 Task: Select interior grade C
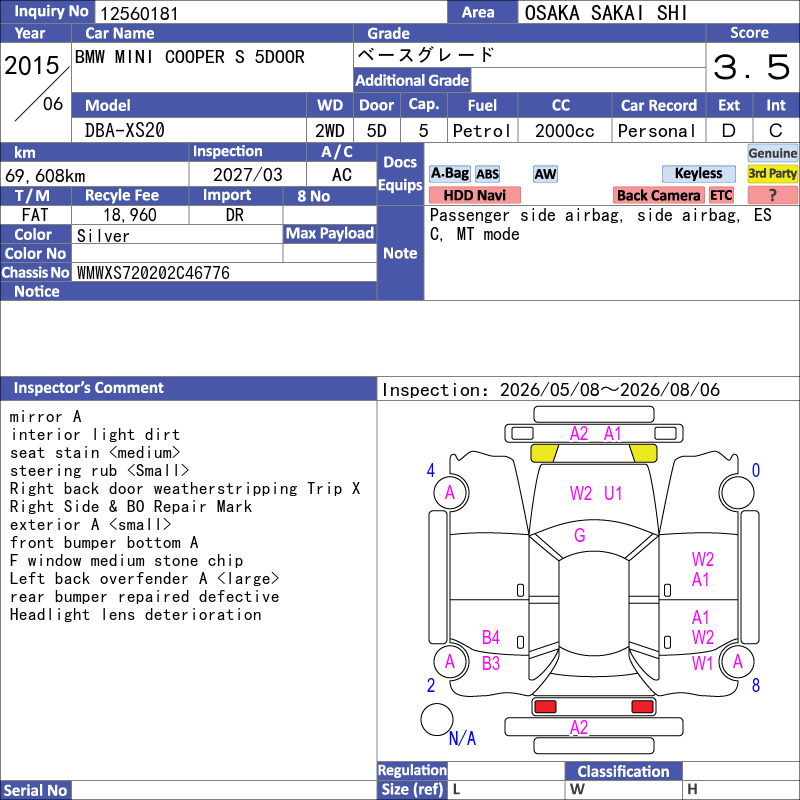click(x=776, y=131)
